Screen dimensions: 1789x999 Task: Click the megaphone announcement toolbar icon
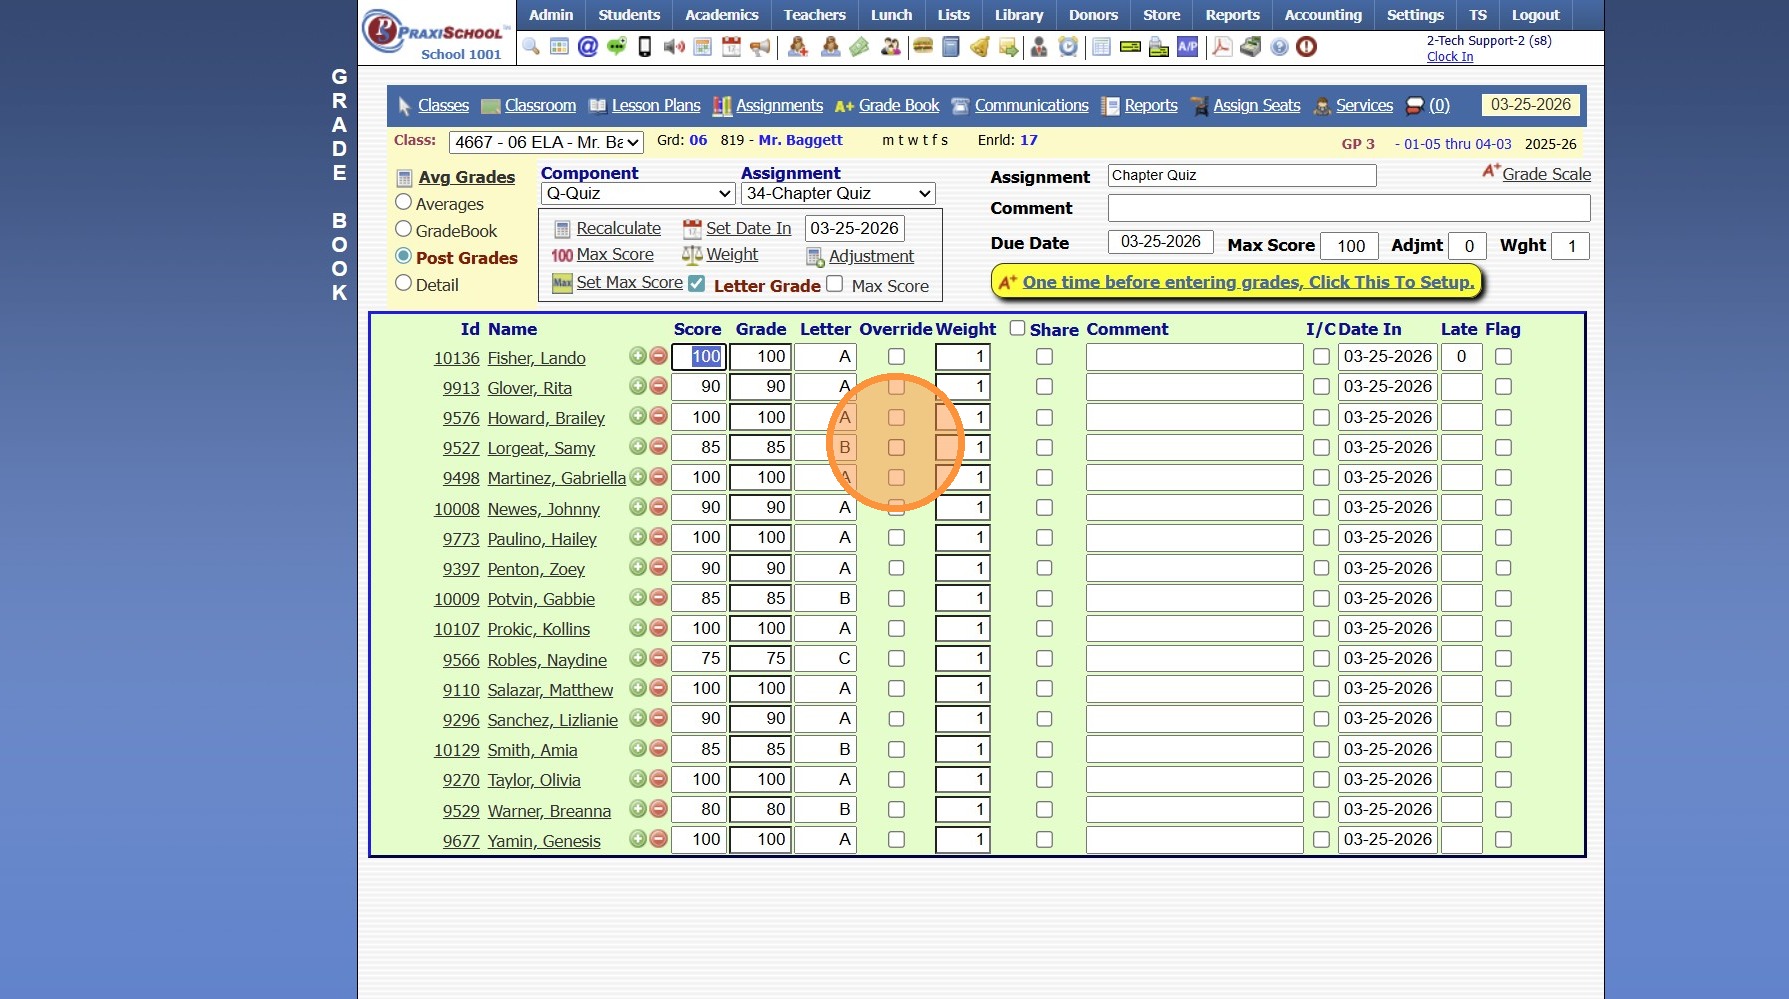click(x=760, y=47)
